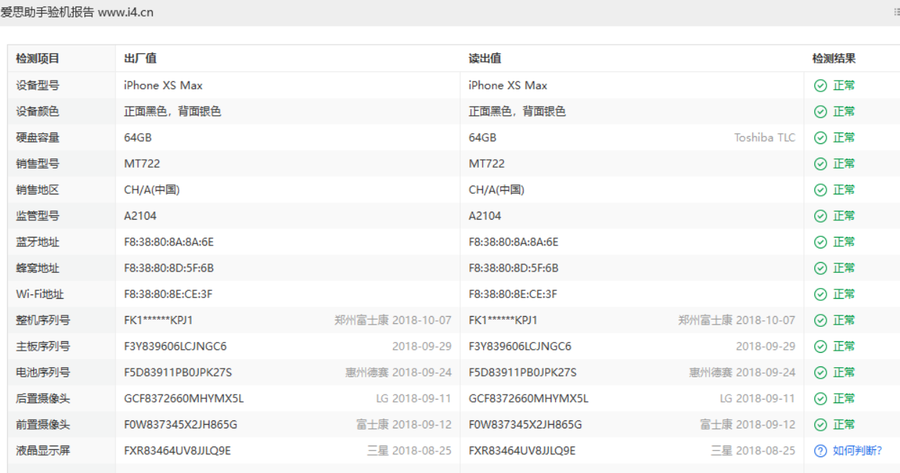Click read value 64GB
The height and width of the screenshot is (473, 900).
pos(482,138)
